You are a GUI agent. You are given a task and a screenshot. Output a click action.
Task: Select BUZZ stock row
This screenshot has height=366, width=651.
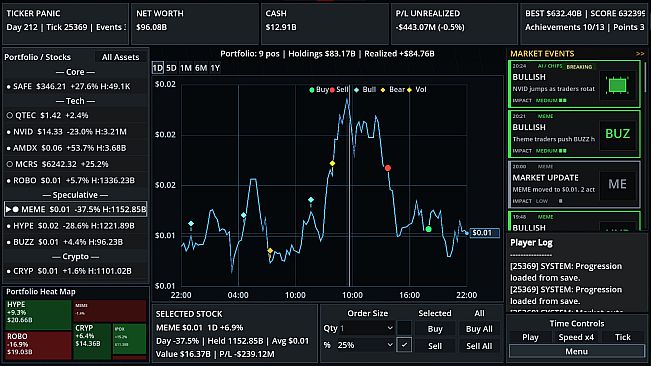click(76, 242)
